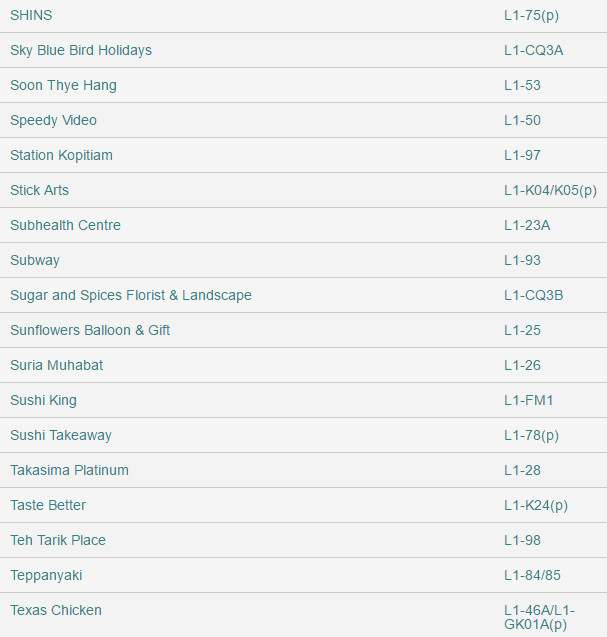Screen dimensions: 607x637
Task: Click Sushi Takeaway store name
Action: 60,436
